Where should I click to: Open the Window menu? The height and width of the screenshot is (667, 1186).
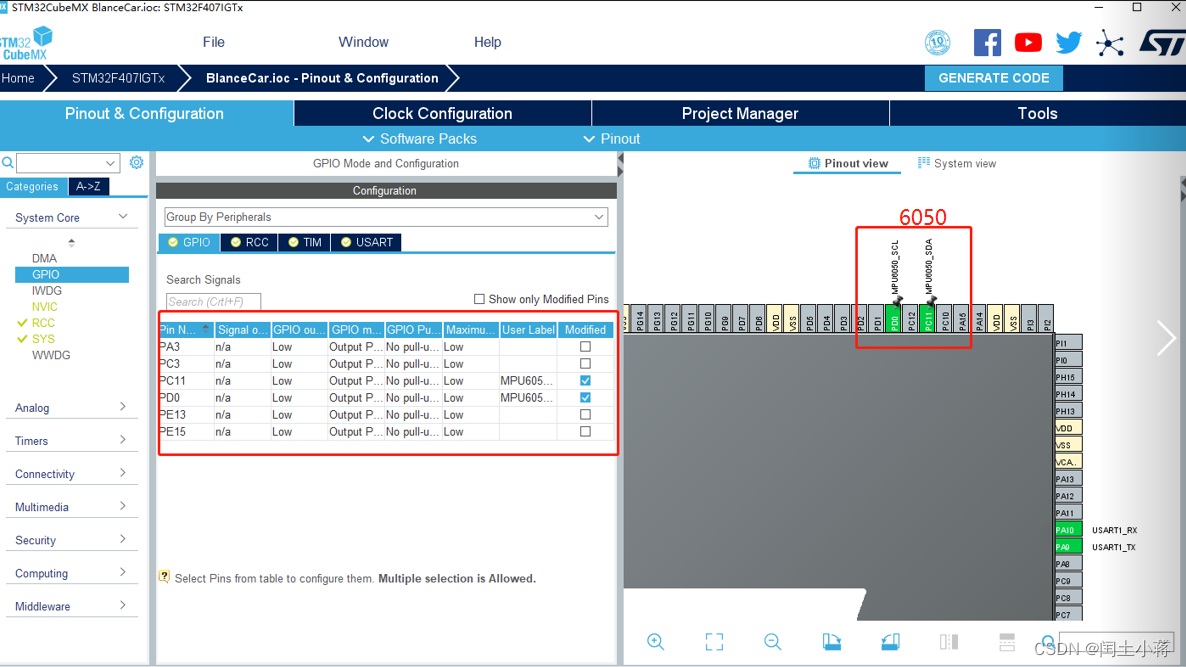click(363, 42)
